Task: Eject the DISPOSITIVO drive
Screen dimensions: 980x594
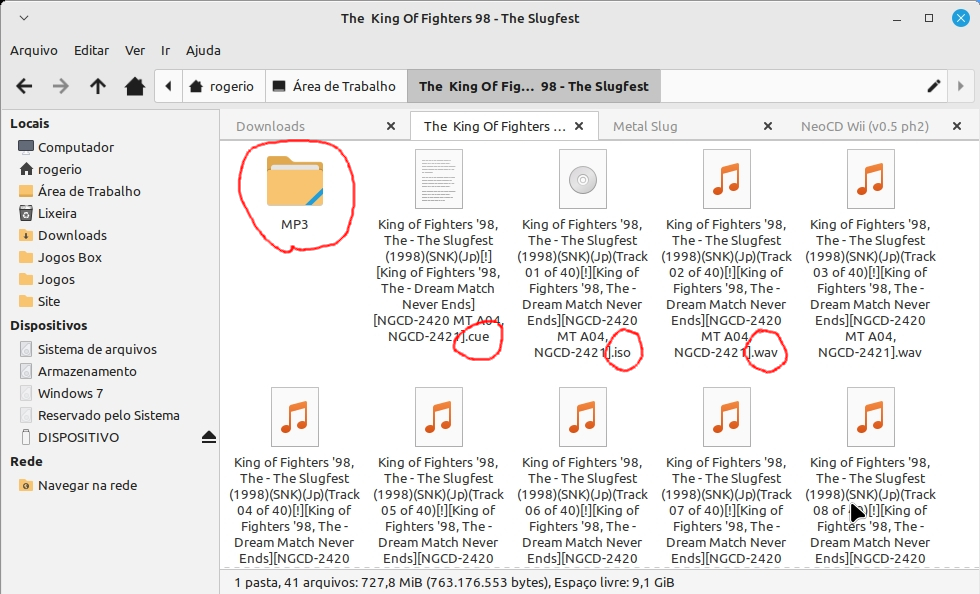Action: click(208, 437)
